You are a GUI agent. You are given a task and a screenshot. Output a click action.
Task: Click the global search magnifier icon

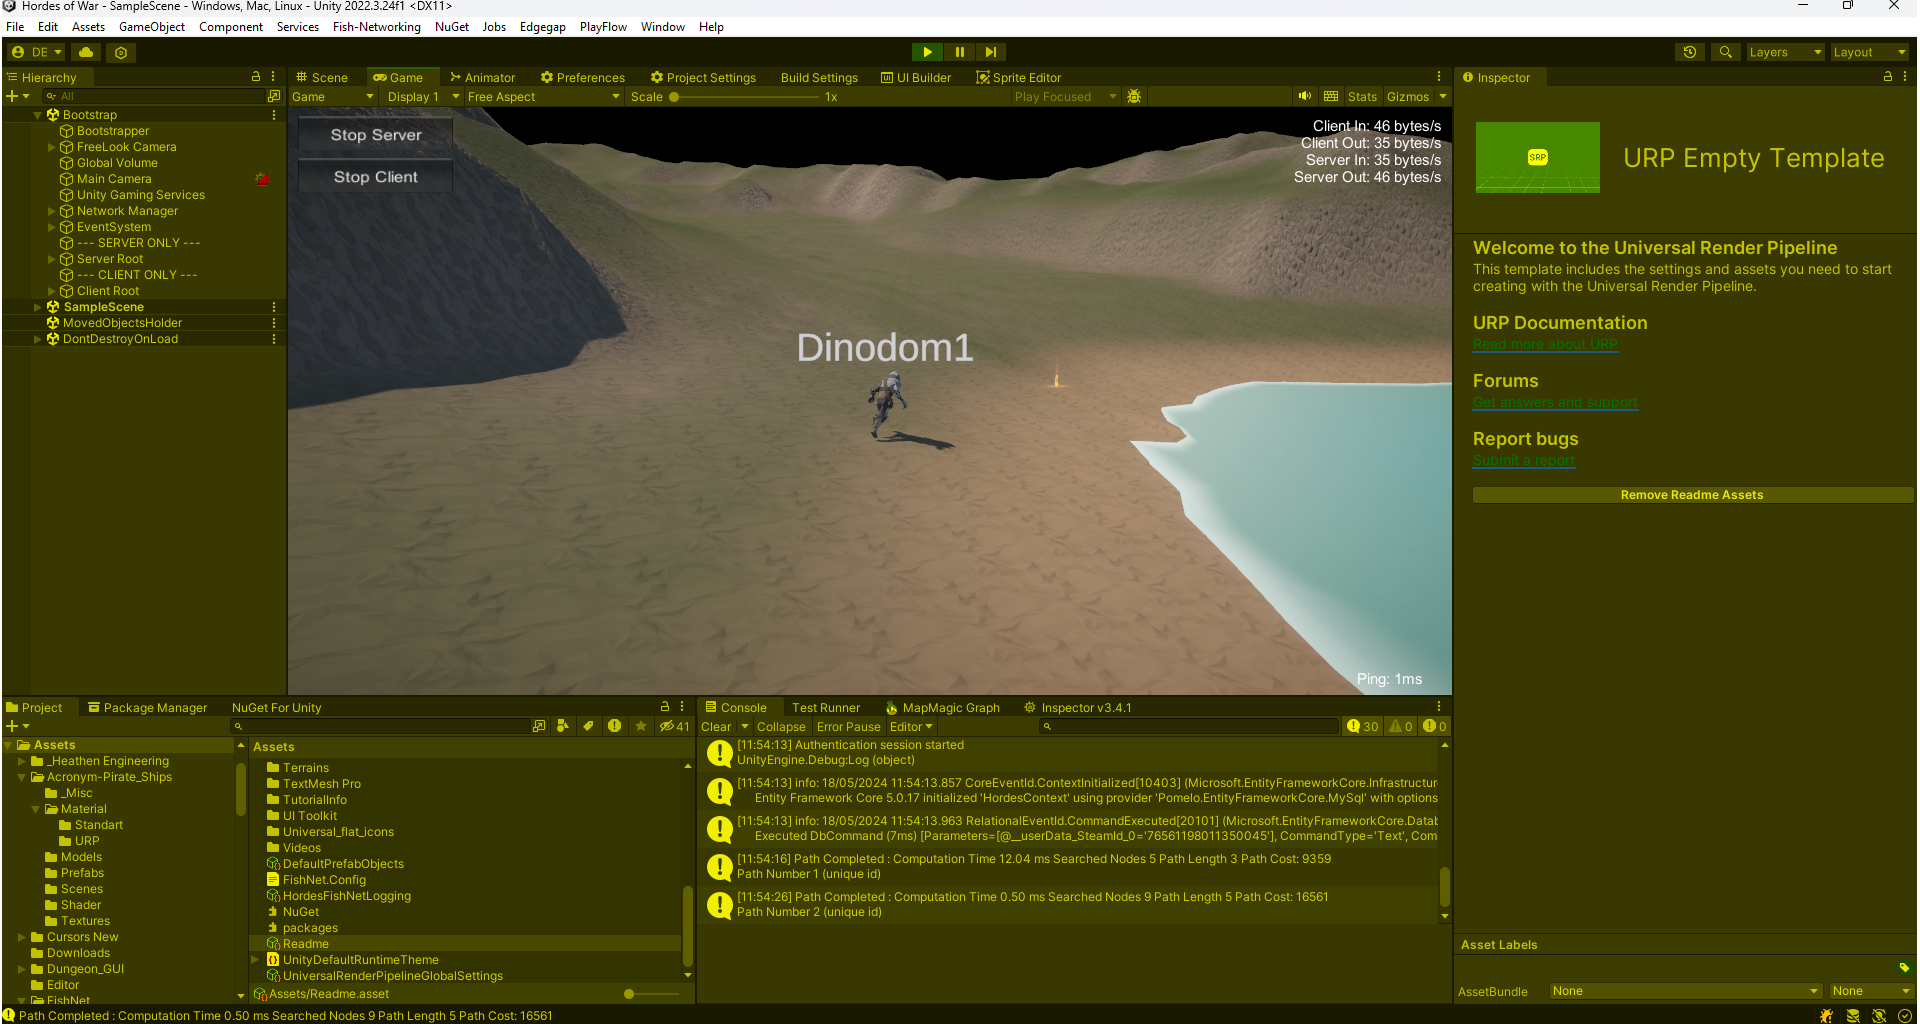pyautogui.click(x=1725, y=52)
